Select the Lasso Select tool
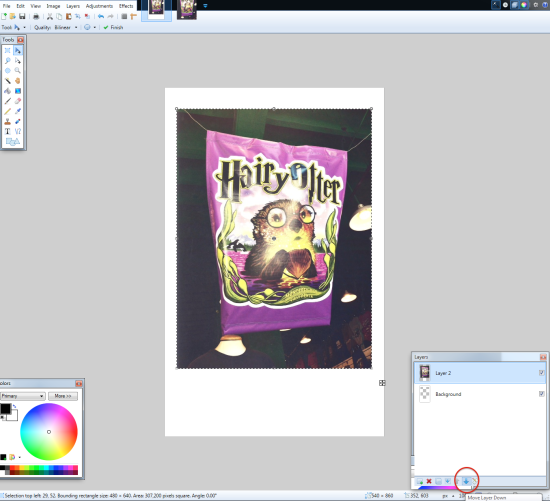The width and height of the screenshot is (550, 501). point(7,61)
